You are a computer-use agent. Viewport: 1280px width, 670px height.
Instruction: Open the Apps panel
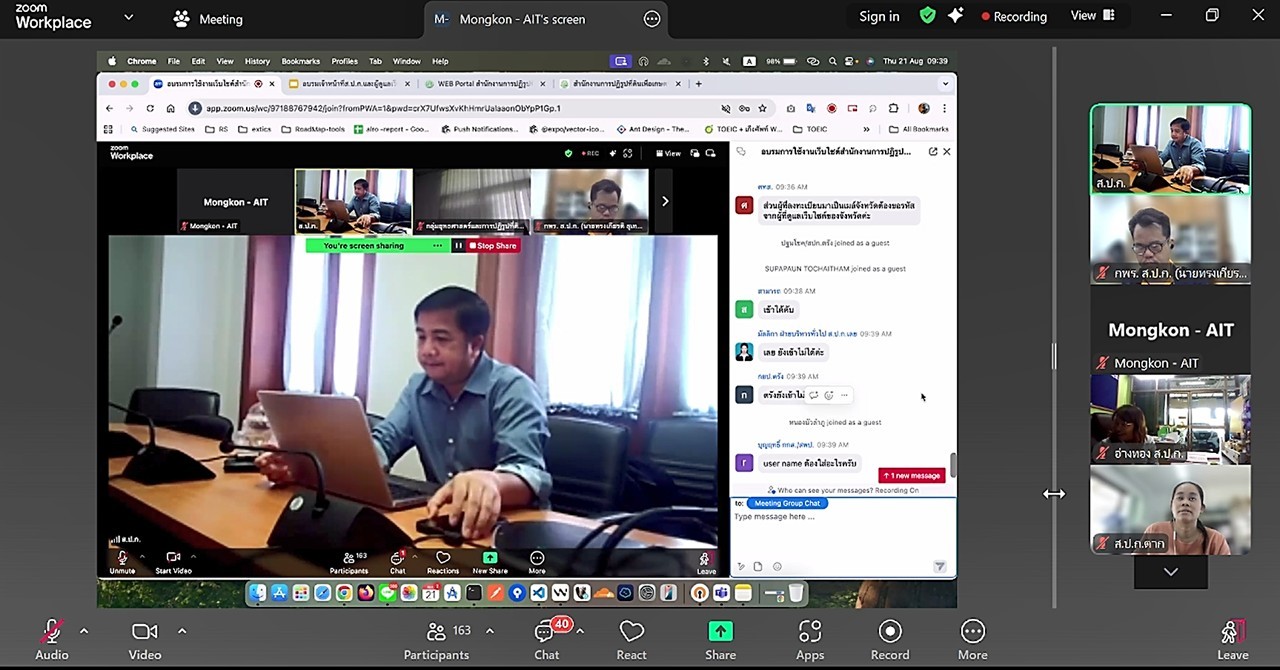pyautogui.click(x=810, y=640)
